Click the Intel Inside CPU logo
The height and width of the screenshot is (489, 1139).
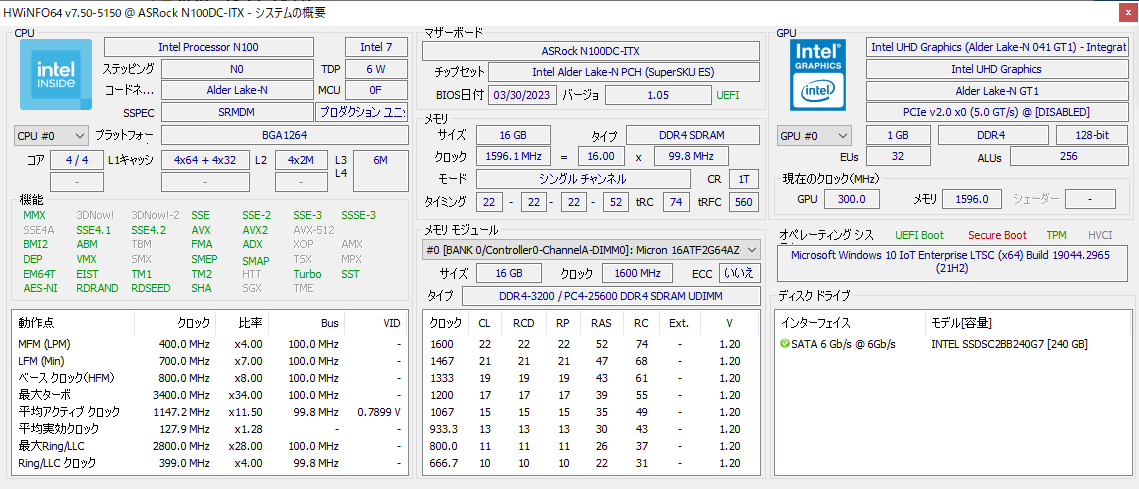56,74
